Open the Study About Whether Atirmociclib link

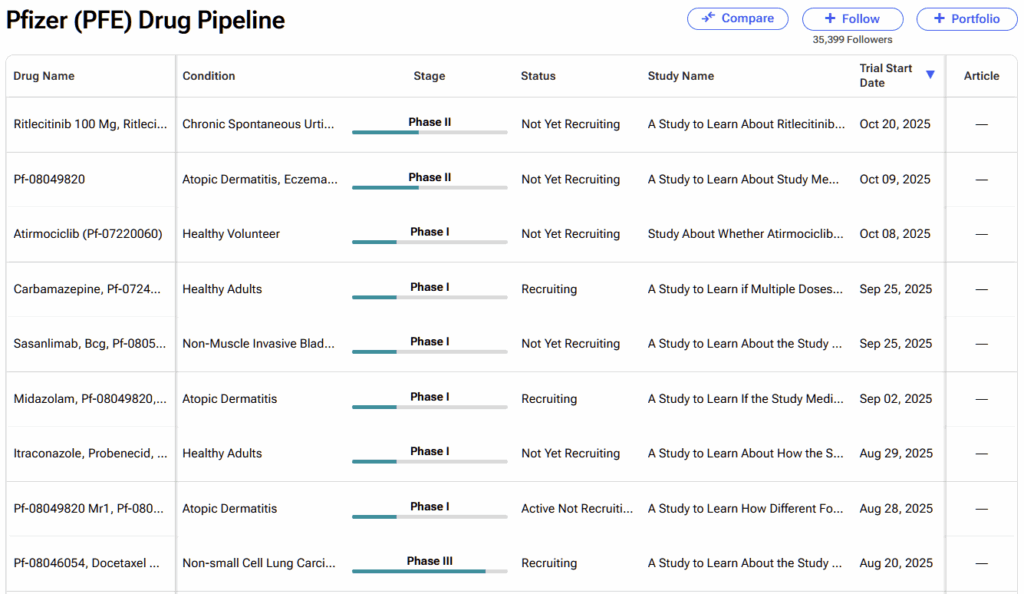pos(746,234)
